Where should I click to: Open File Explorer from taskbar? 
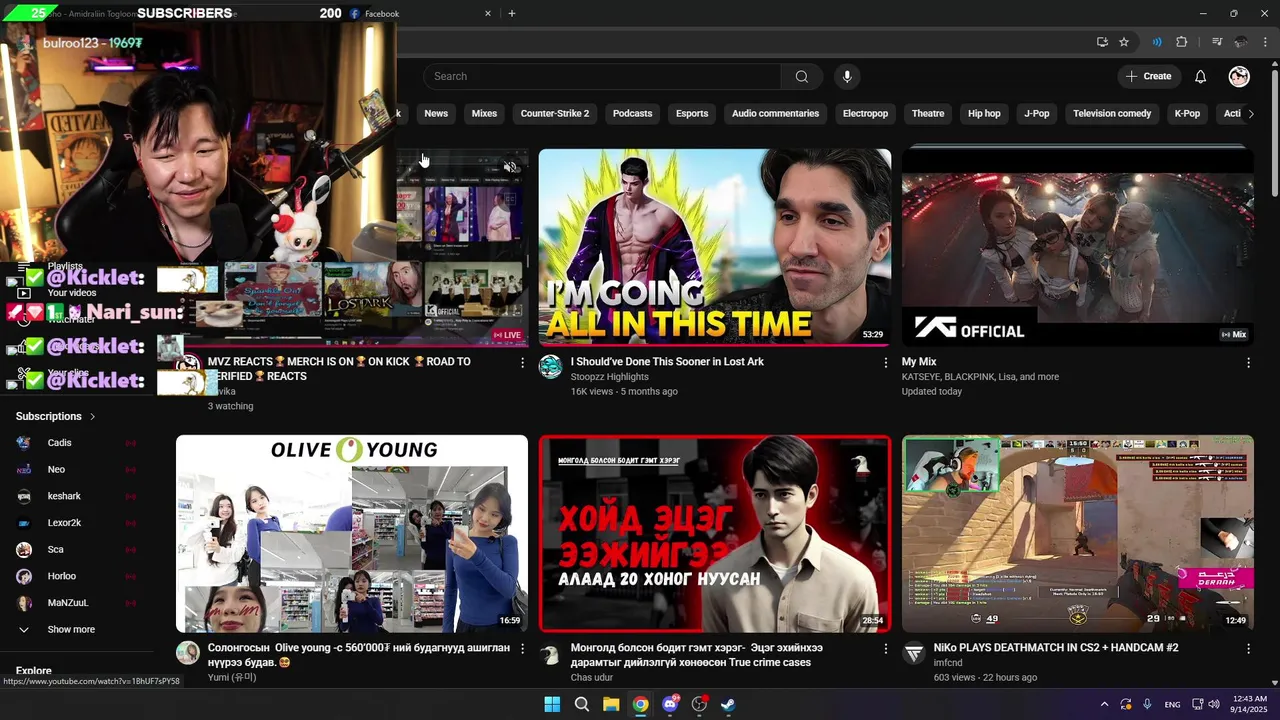tap(611, 704)
